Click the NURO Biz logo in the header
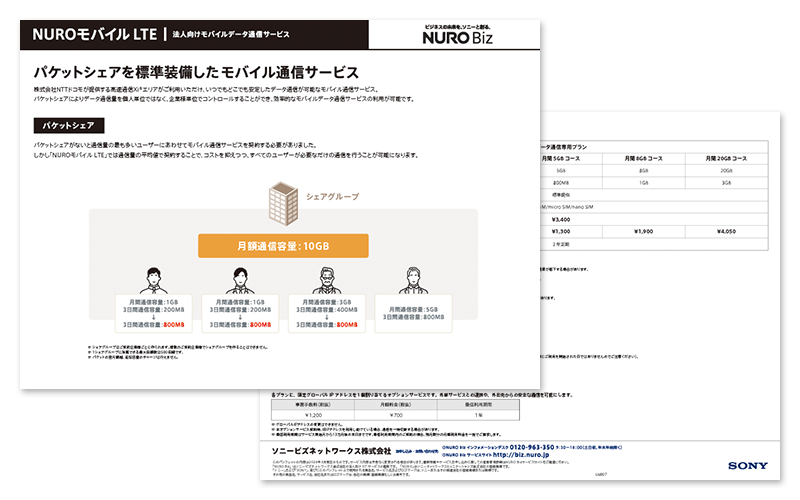 pos(457,35)
